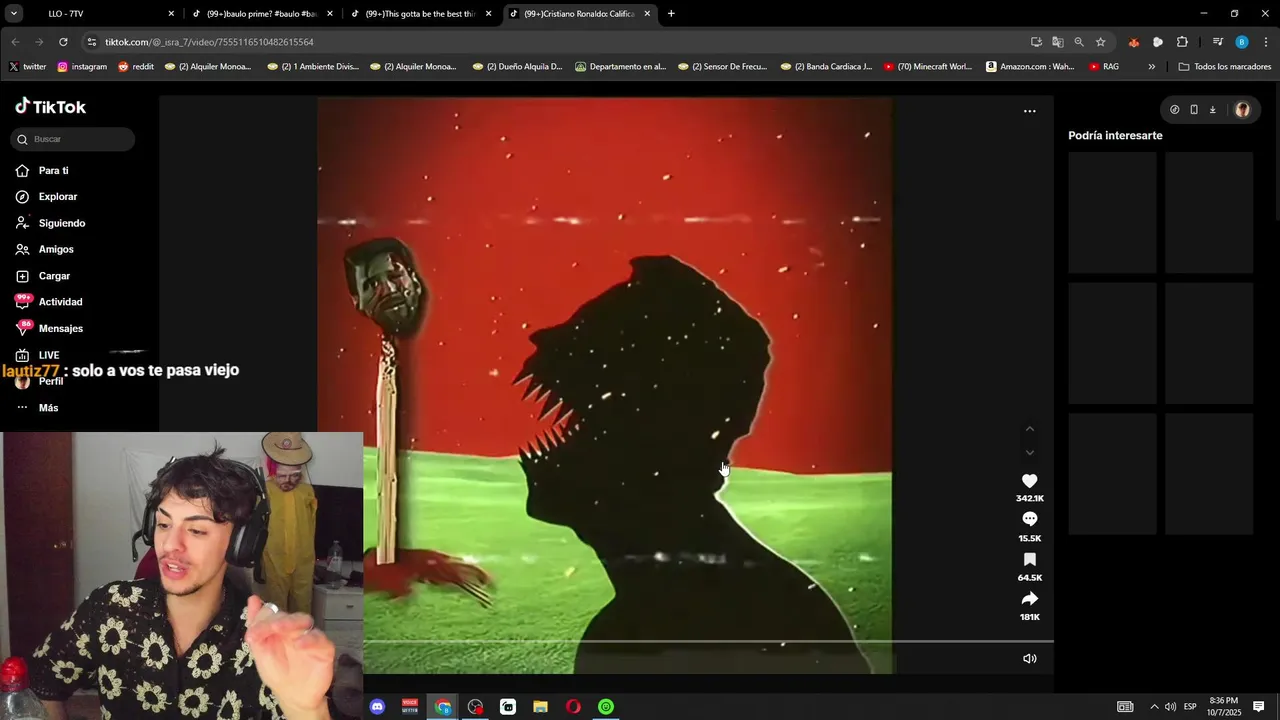The width and height of the screenshot is (1280, 720).
Task: Open Opera from the taskbar
Action: point(573,707)
